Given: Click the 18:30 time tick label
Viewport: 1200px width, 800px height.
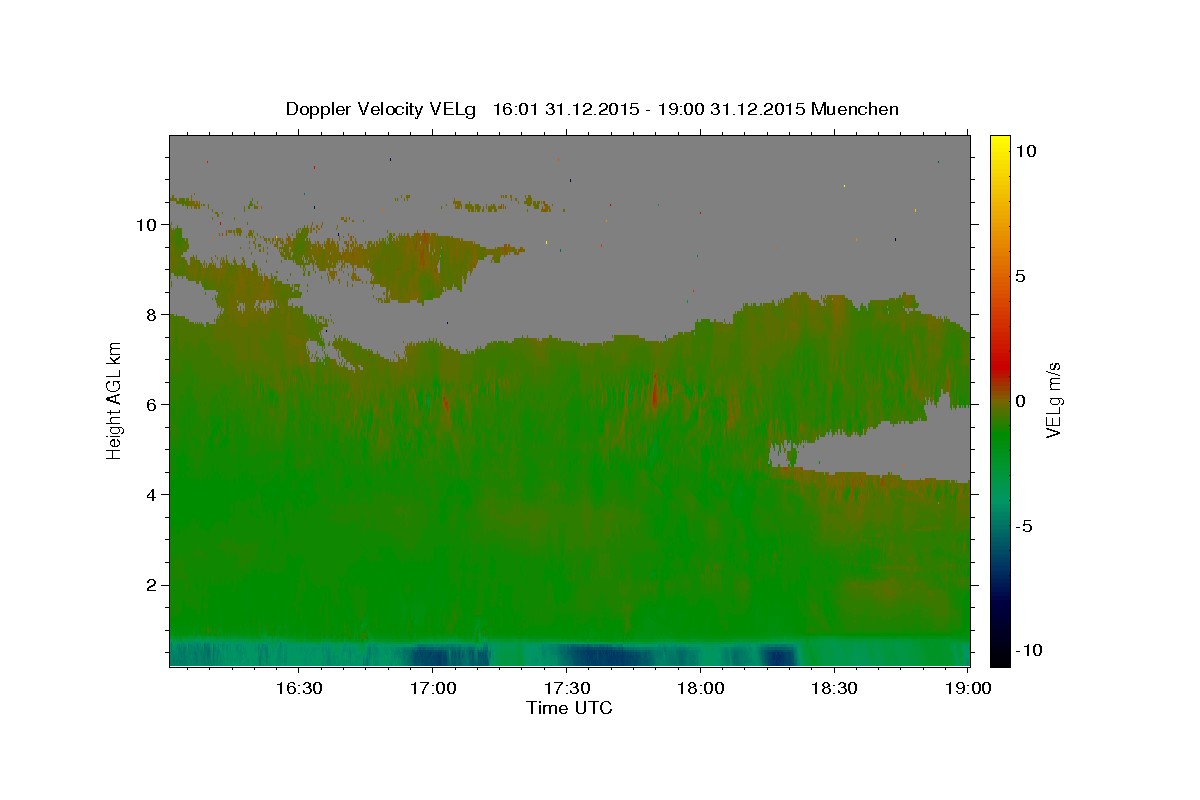Looking at the screenshot, I should (x=834, y=688).
